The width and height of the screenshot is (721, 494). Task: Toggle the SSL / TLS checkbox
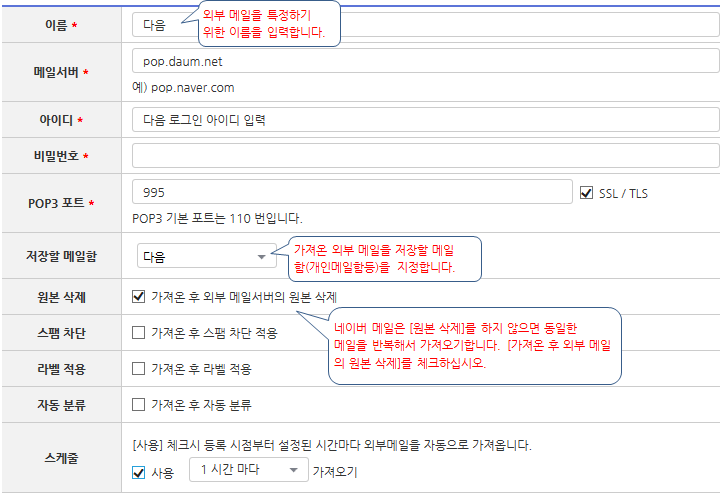pyautogui.click(x=587, y=193)
